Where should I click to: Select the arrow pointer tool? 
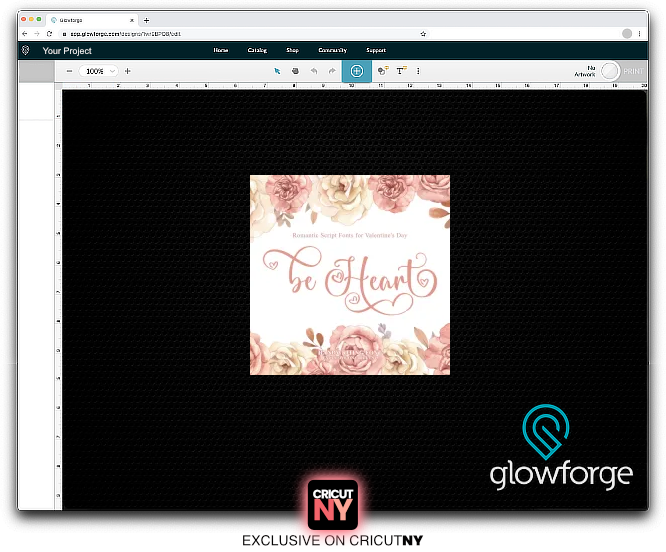tap(277, 71)
